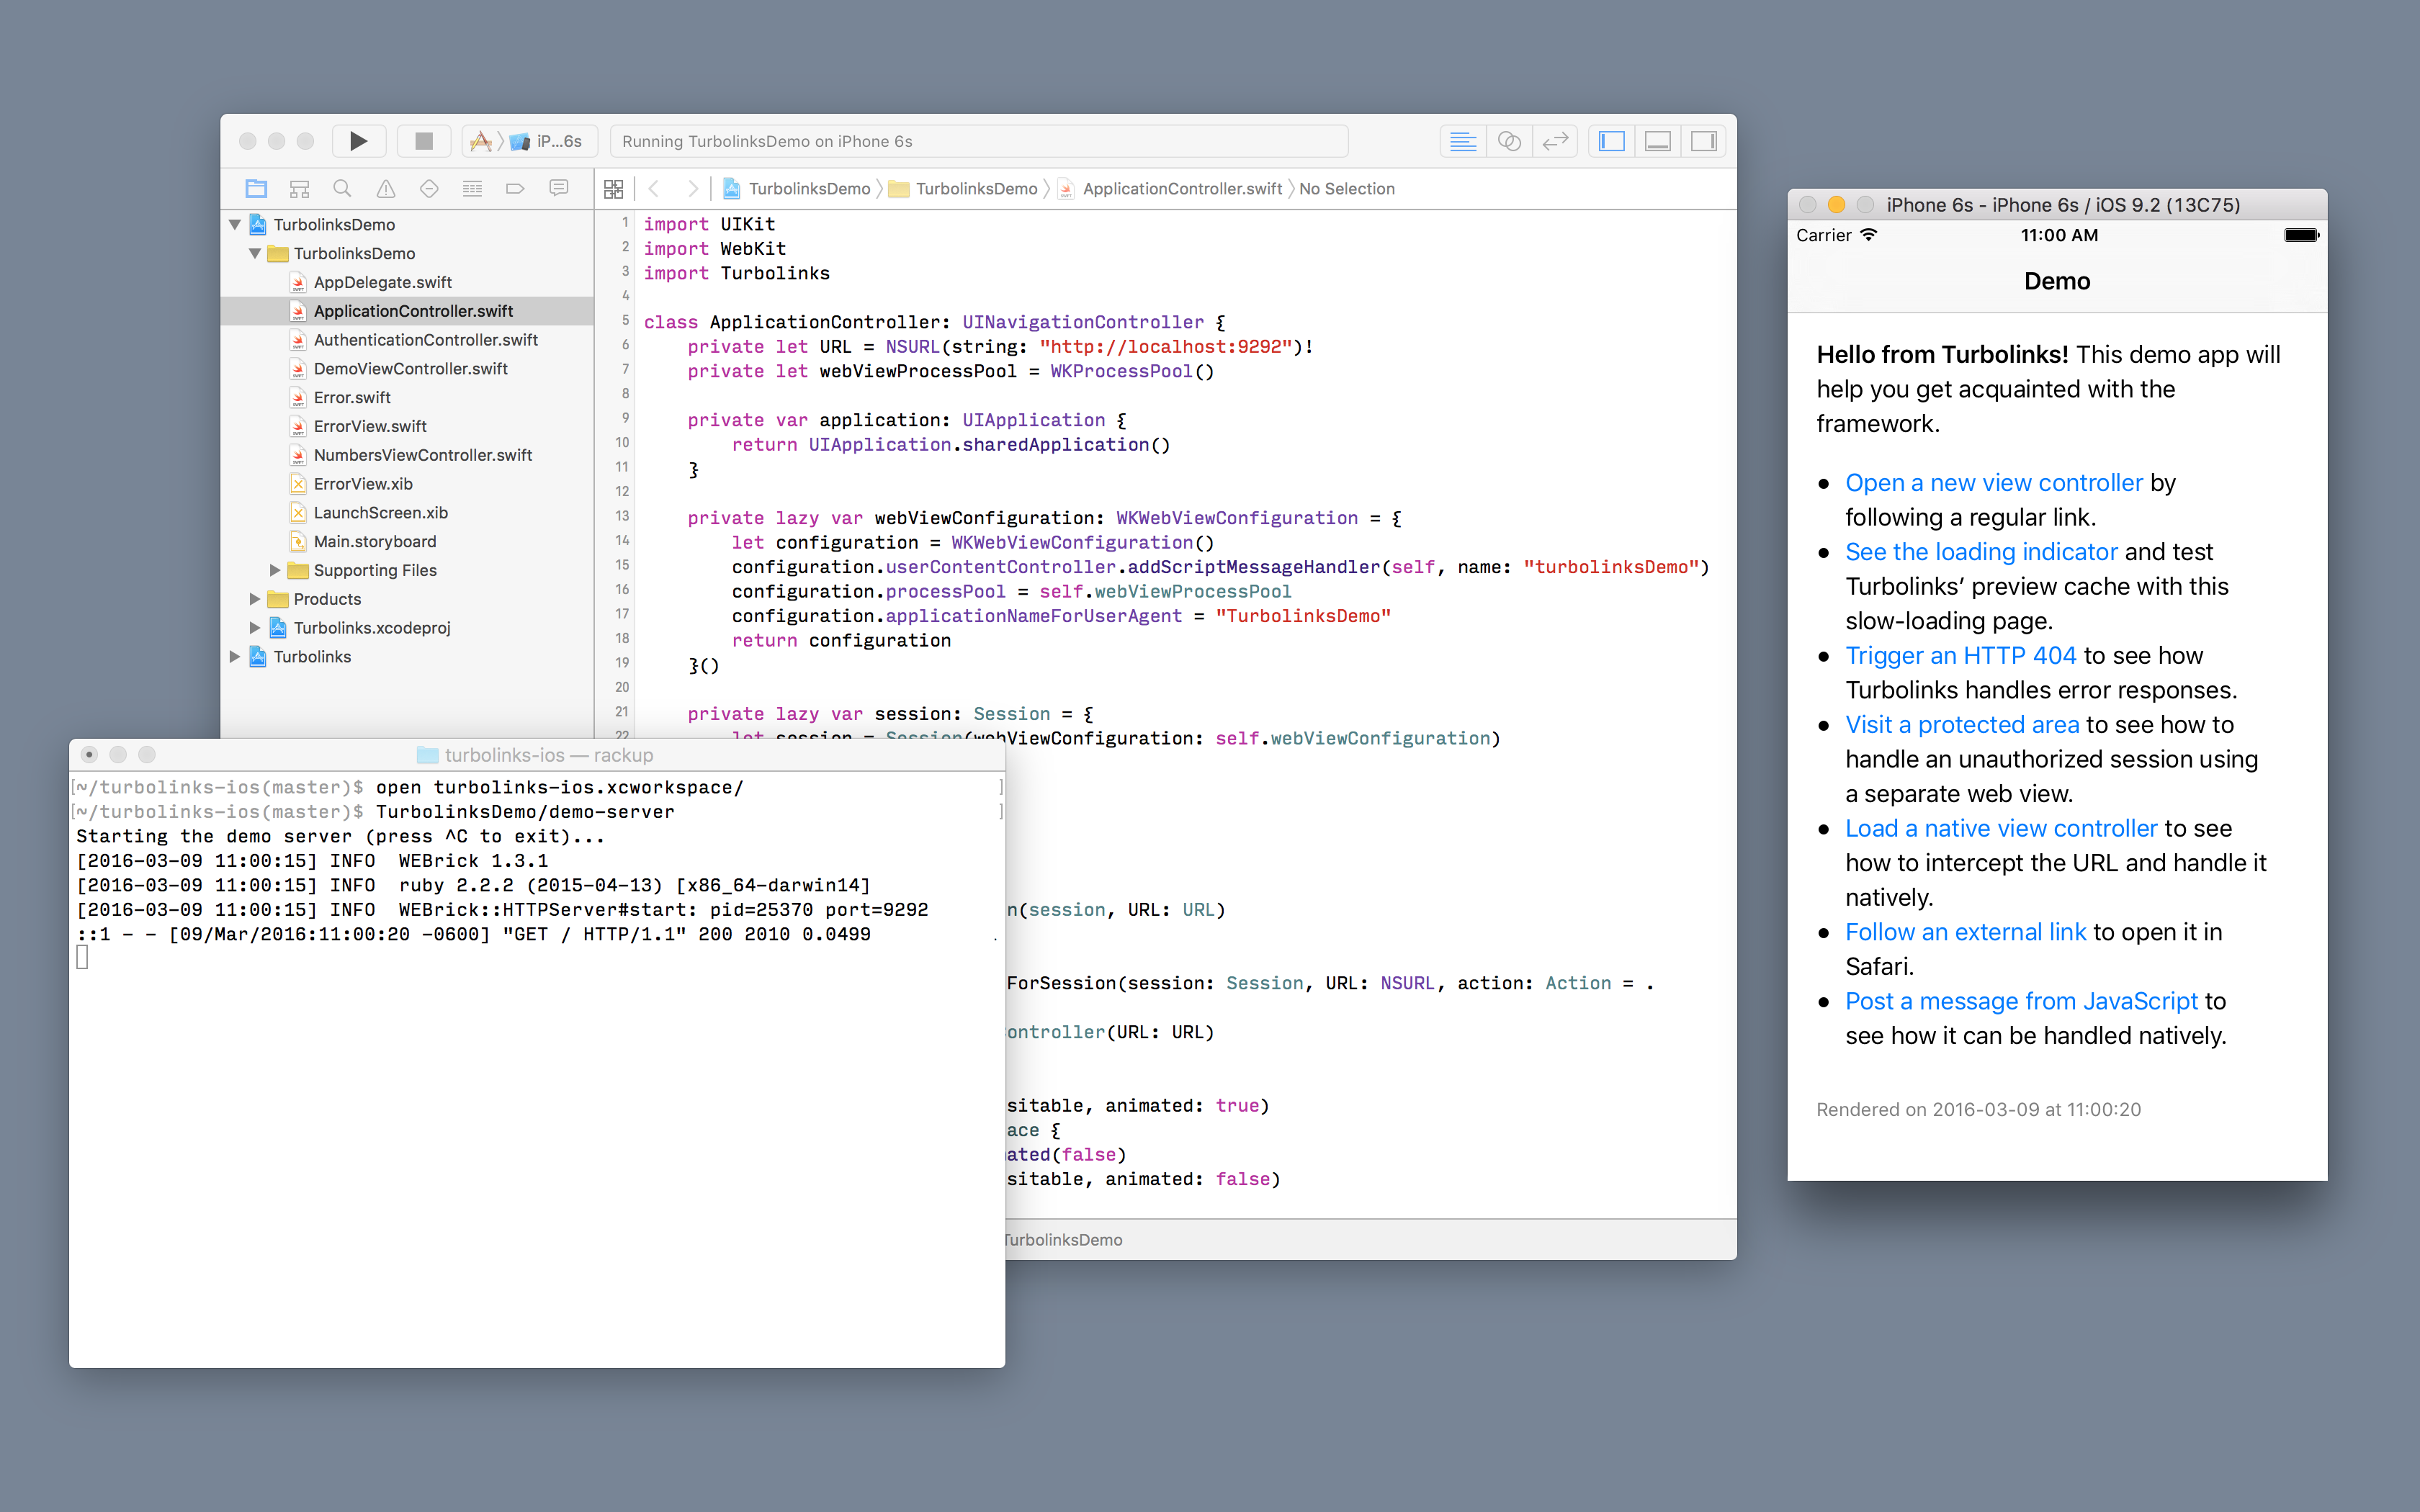Viewport: 2420px width, 1512px height.
Task: Toggle the Debug area bottom panel
Action: click(1658, 141)
